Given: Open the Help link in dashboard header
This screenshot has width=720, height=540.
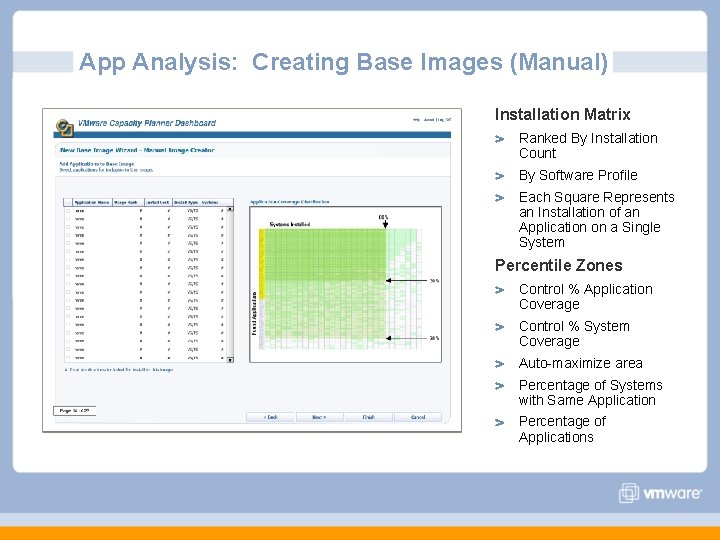Looking at the screenshot, I should 416,120.
